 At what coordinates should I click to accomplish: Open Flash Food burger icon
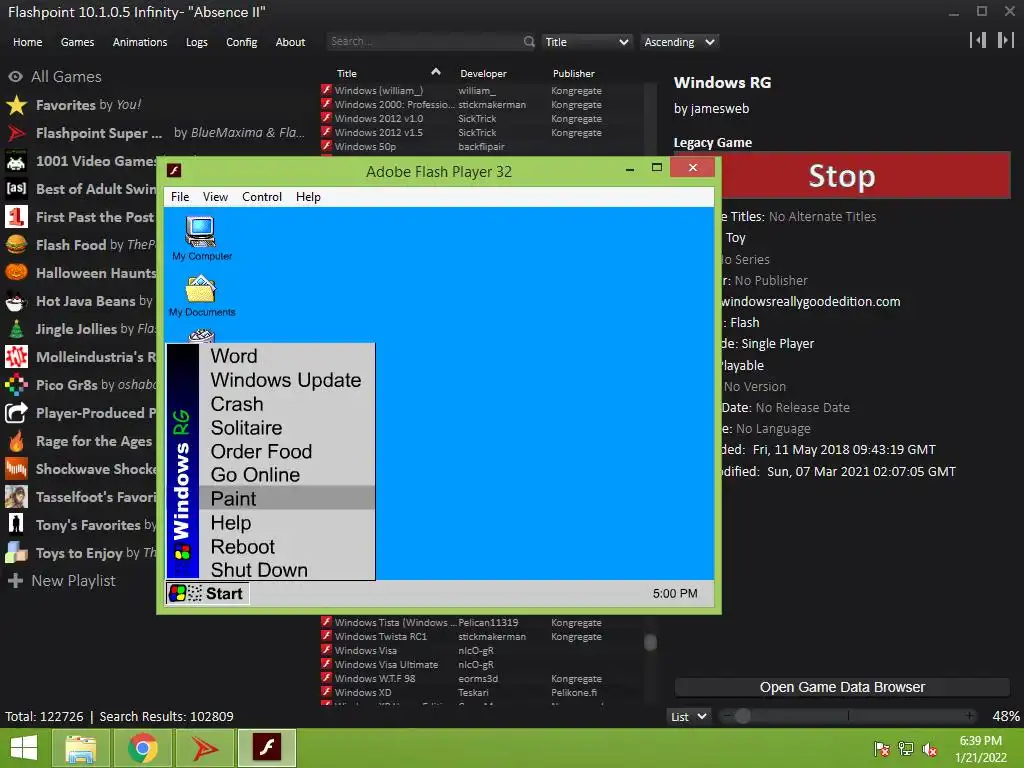pyautogui.click(x=16, y=245)
